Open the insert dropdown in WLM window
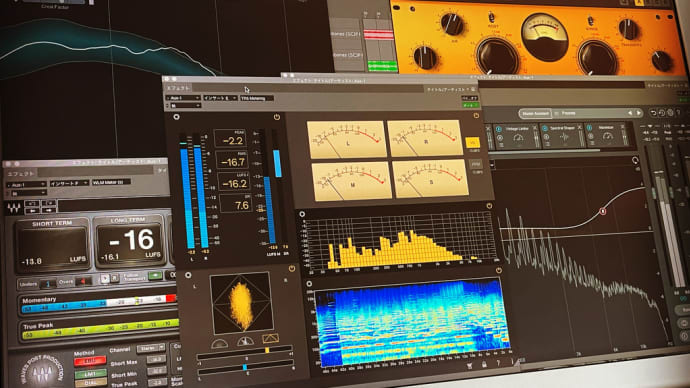This screenshot has width=690, height=388. pyautogui.click(x=69, y=183)
